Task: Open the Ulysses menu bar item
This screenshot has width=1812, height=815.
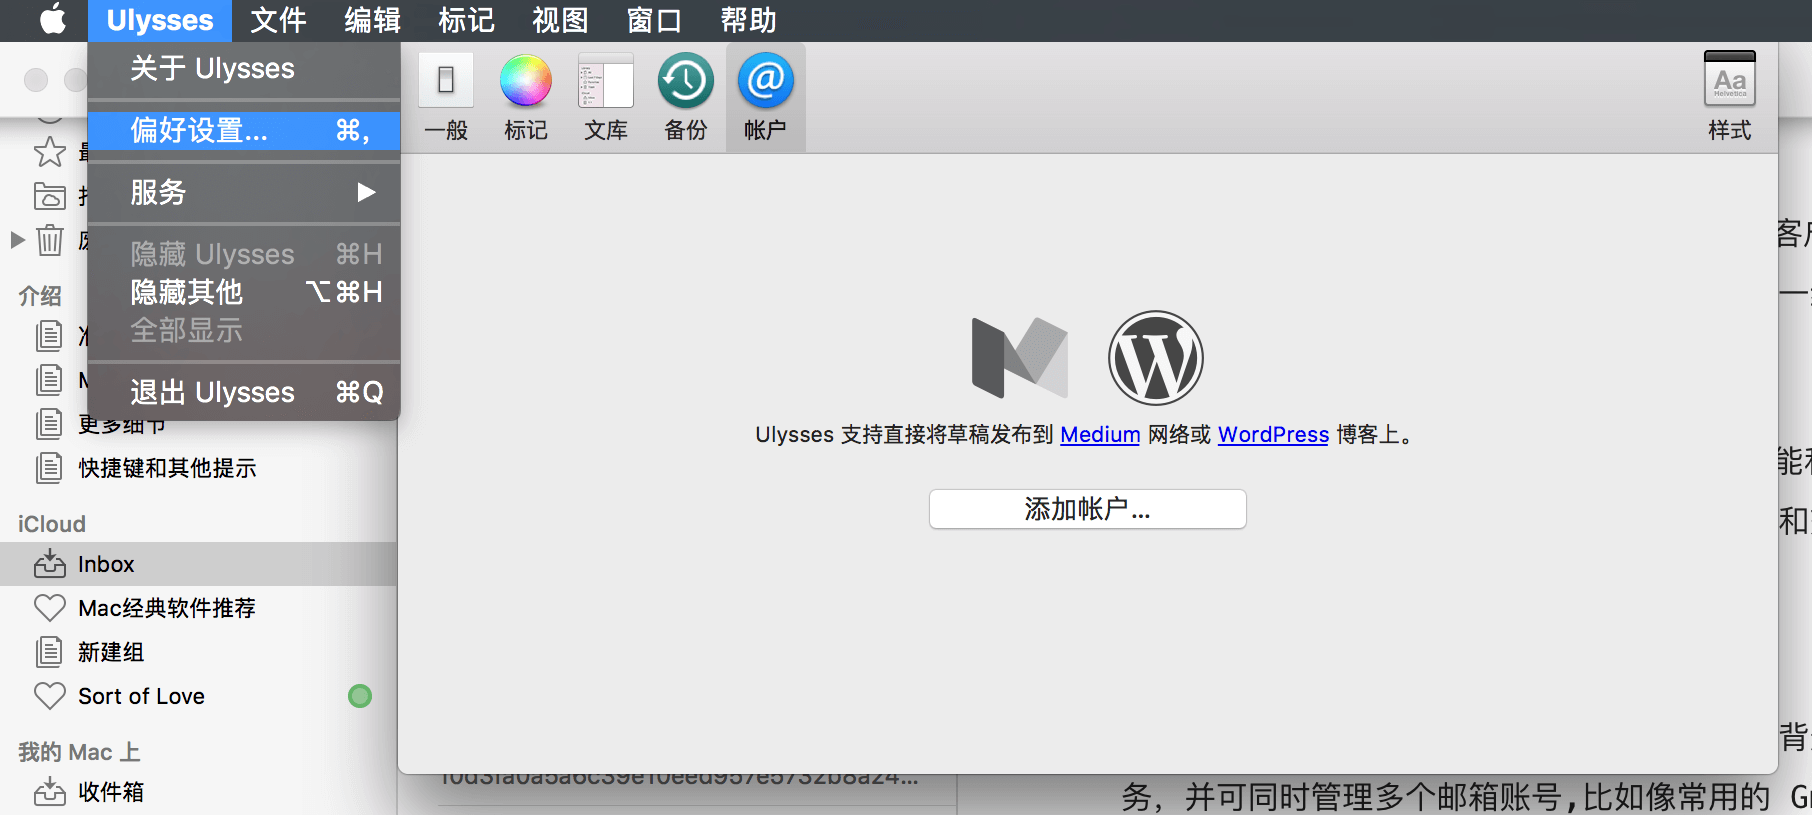Action: 160,20
